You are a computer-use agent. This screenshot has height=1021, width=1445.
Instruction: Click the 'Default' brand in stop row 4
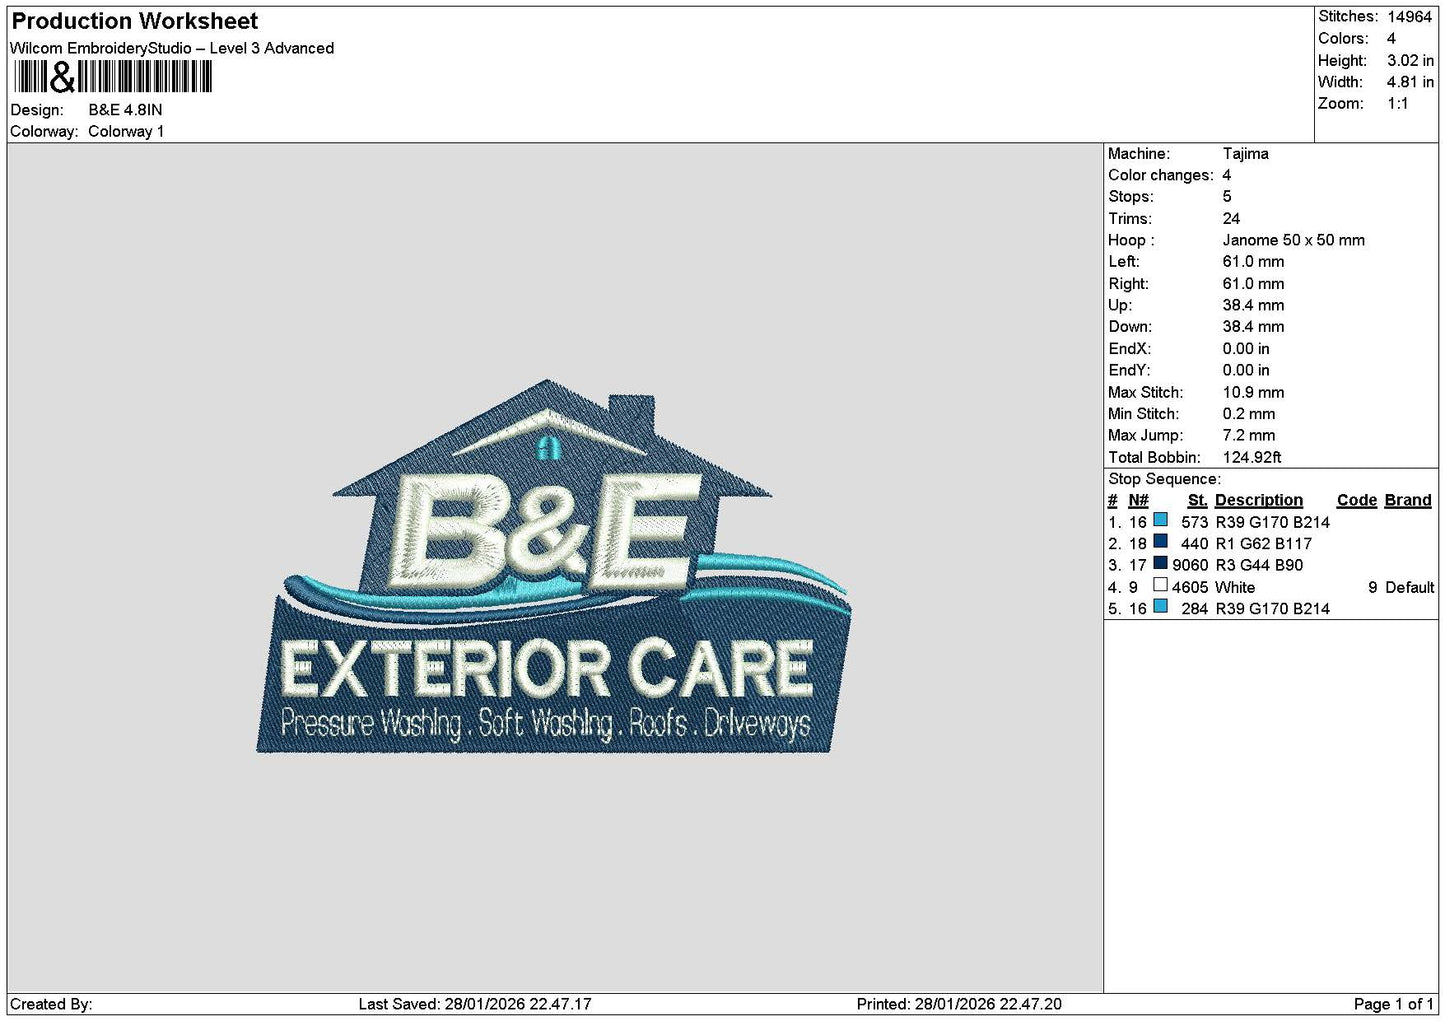tap(1409, 587)
